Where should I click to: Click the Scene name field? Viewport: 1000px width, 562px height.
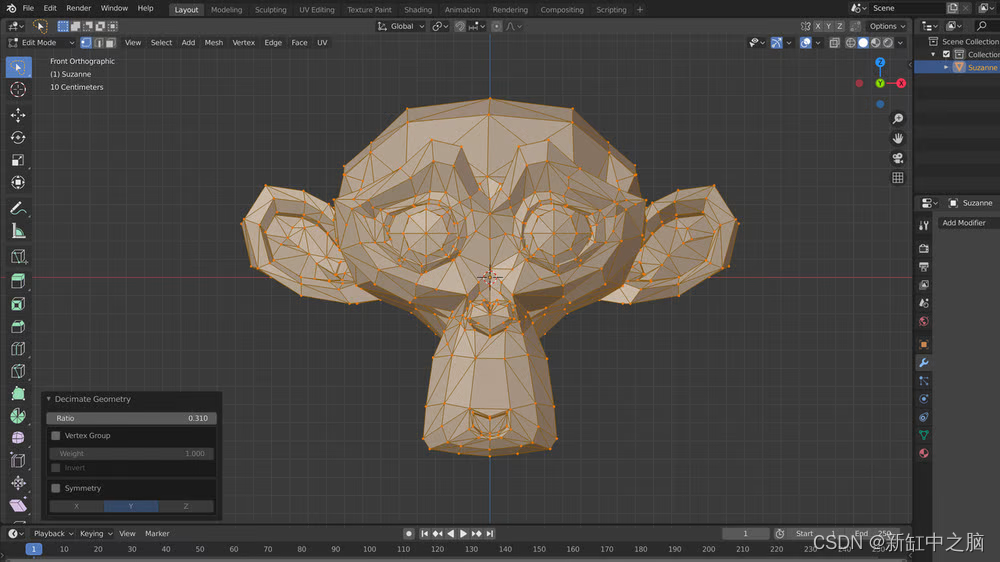tap(906, 8)
